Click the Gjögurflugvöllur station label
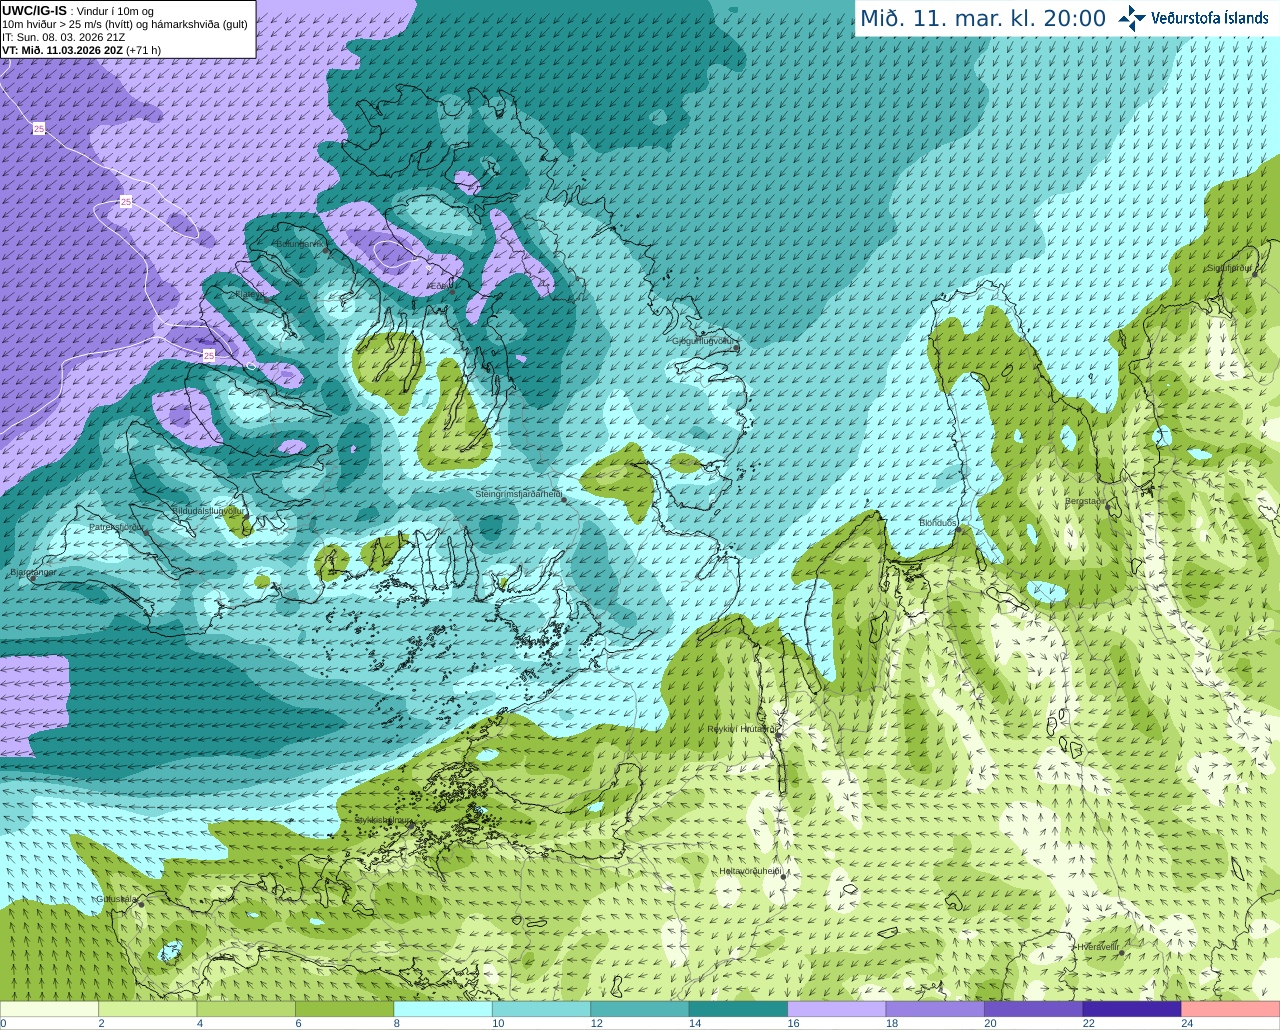The image size is (1280, 1030). [x=704, y=341]
